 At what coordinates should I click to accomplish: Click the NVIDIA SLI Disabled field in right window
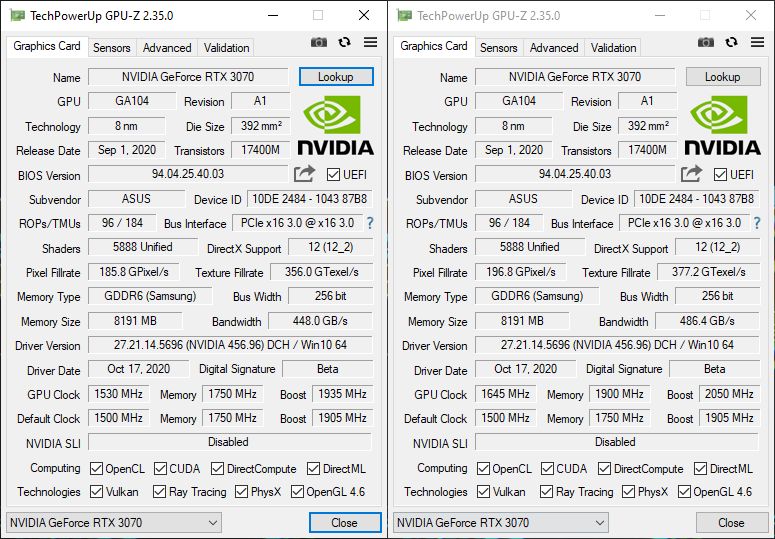pos(616,442)
